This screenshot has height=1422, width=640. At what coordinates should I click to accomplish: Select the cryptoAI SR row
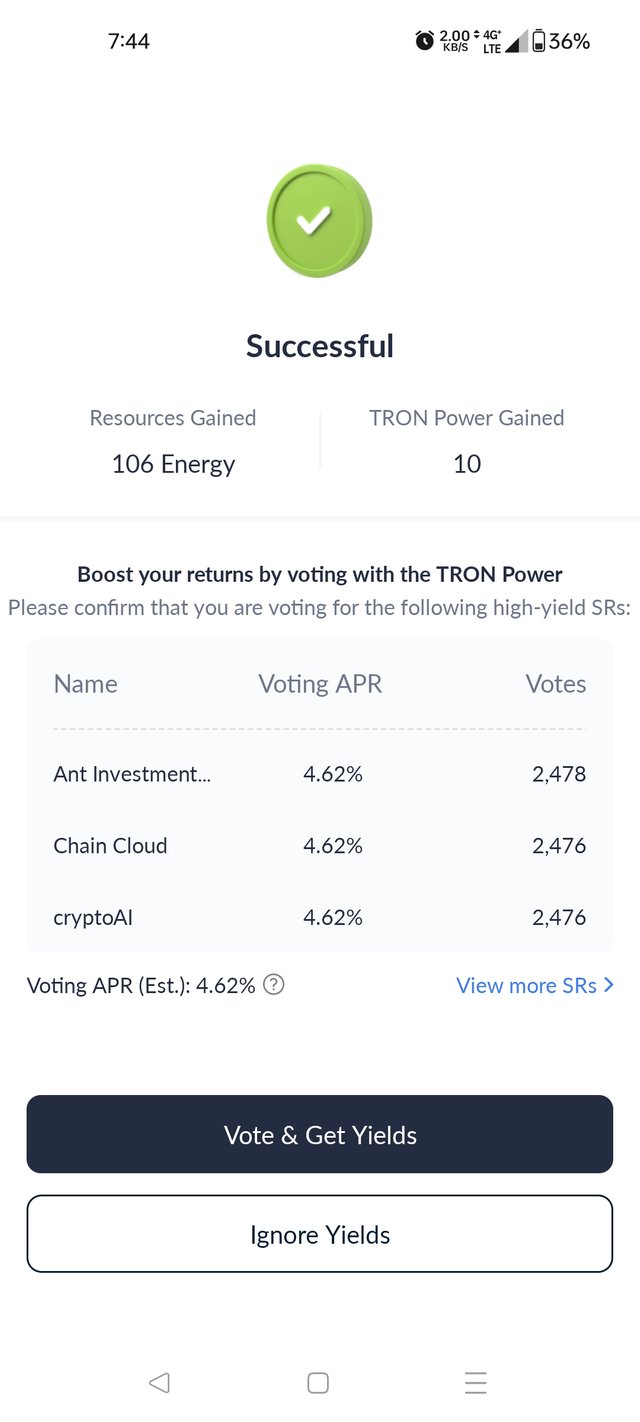[320, 917]
